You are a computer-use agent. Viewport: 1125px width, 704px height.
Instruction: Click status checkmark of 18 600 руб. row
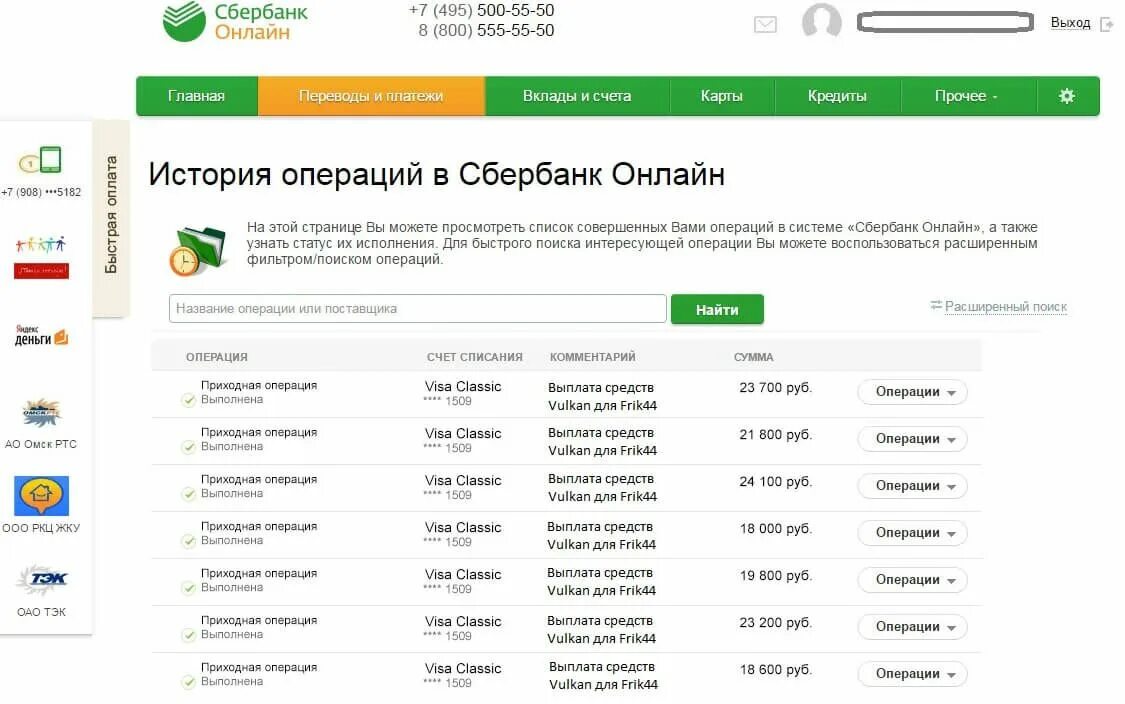[x=189, y=682]
